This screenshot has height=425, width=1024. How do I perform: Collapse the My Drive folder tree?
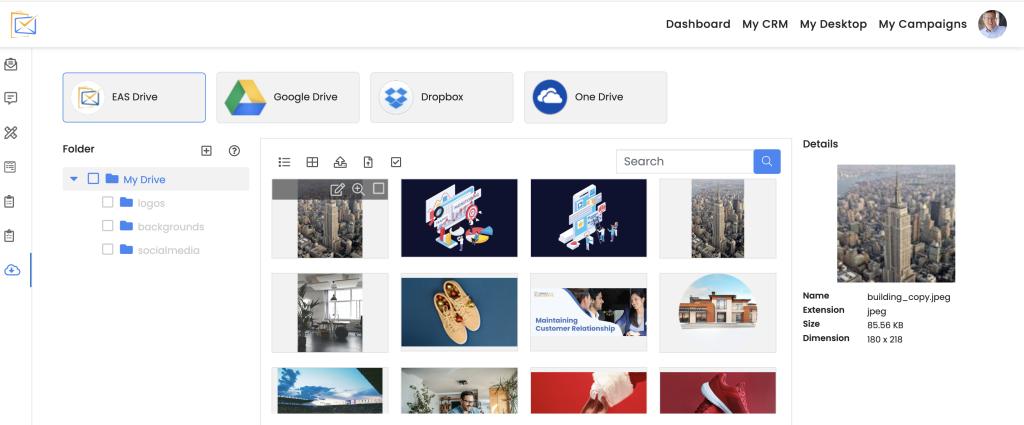74,180
